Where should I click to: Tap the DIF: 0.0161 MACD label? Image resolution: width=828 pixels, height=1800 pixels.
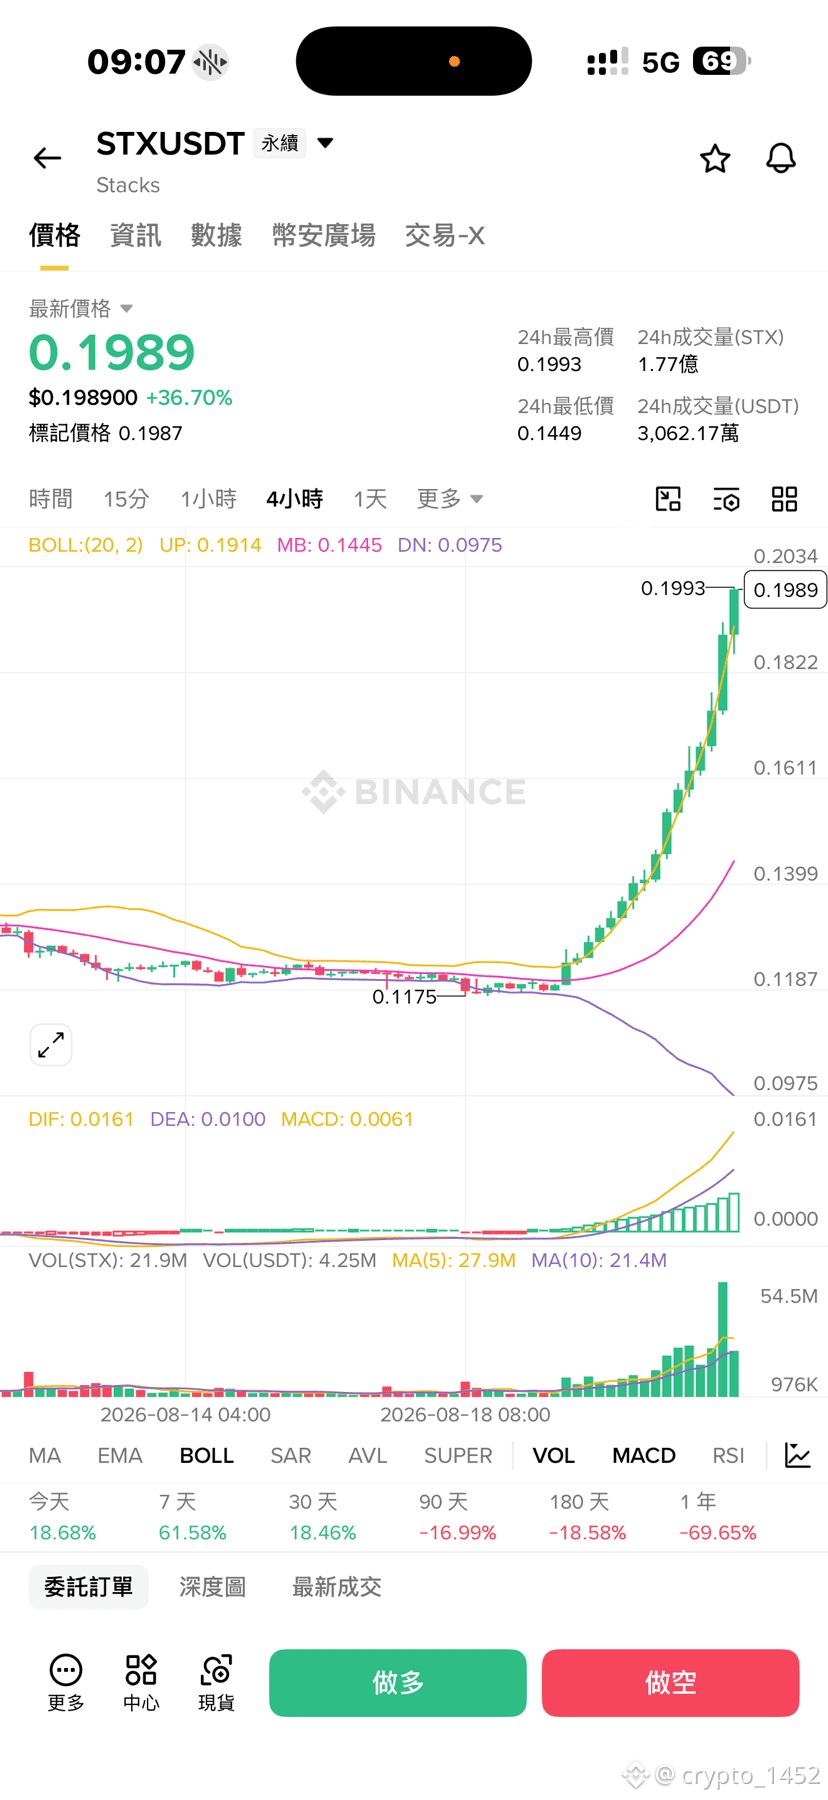point(81,1119)
